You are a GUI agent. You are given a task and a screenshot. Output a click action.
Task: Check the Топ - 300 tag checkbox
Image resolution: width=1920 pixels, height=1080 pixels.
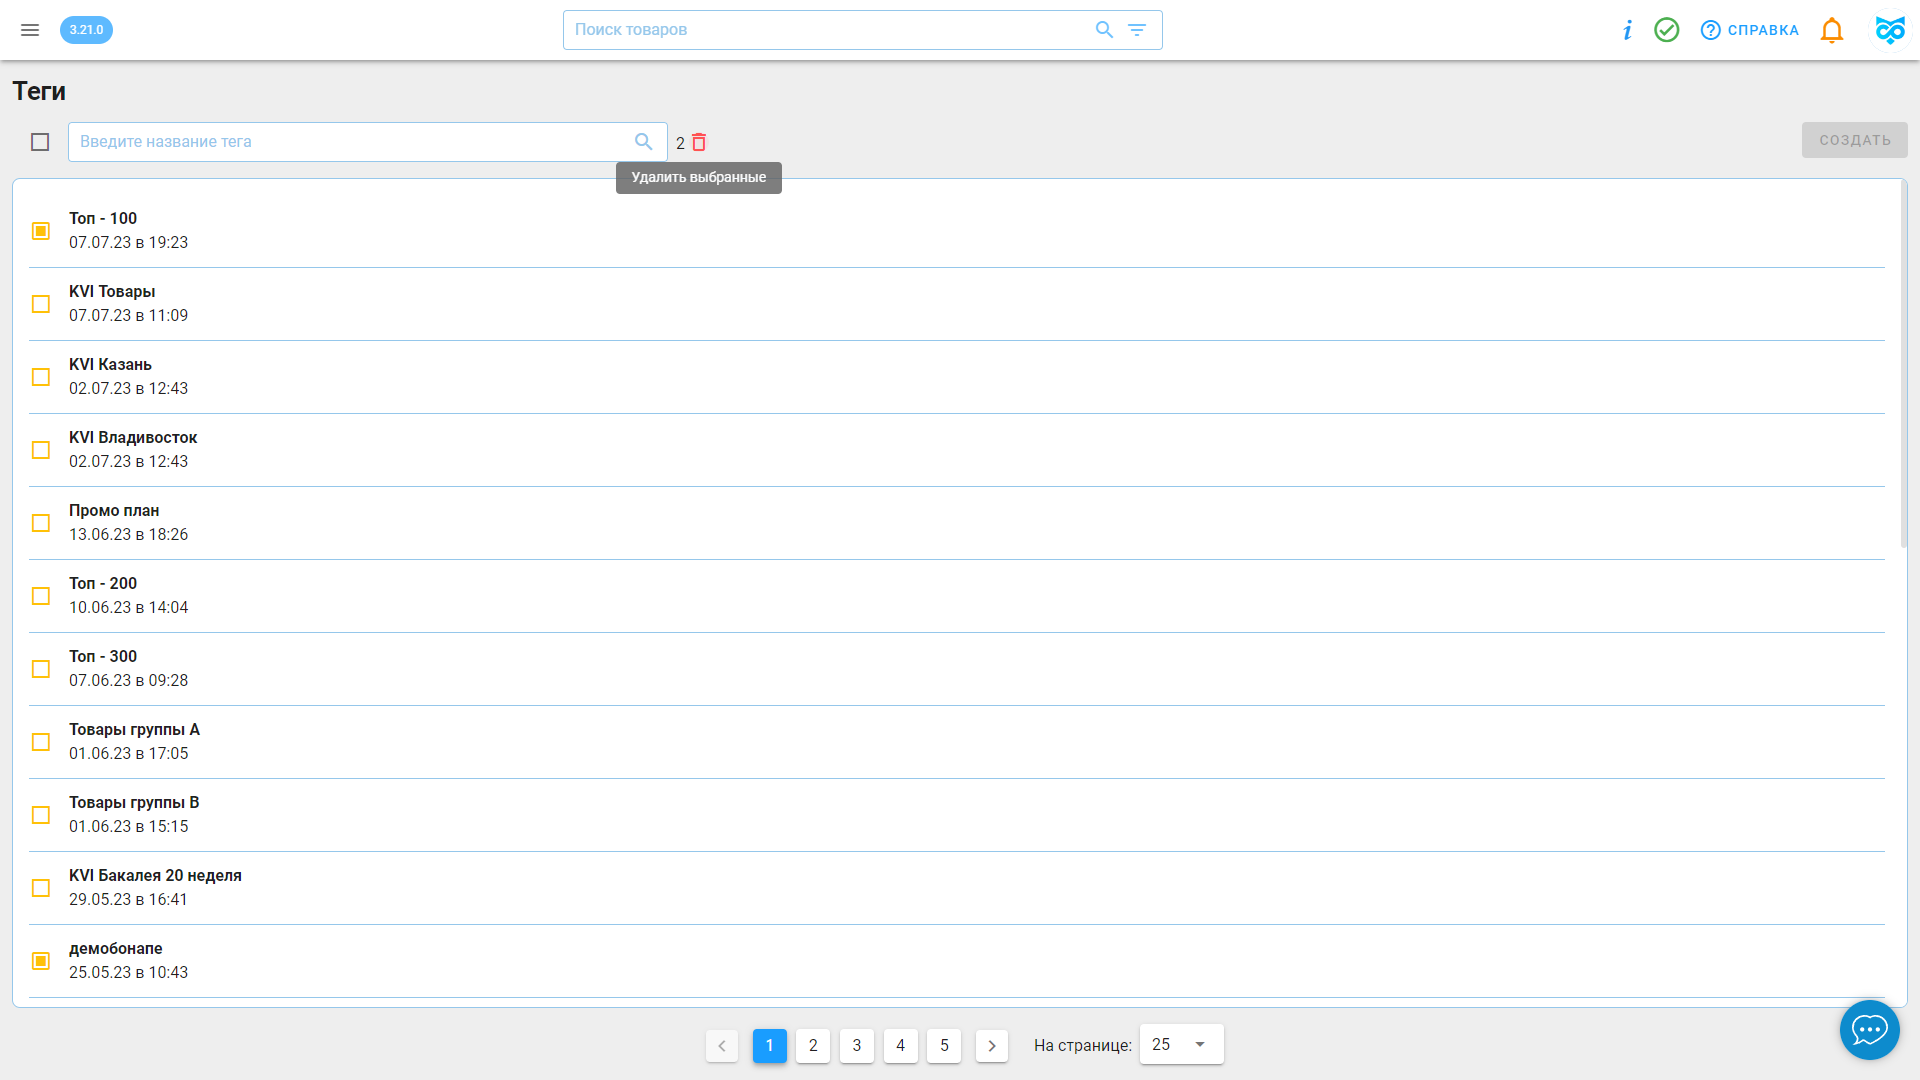(41, 669)
